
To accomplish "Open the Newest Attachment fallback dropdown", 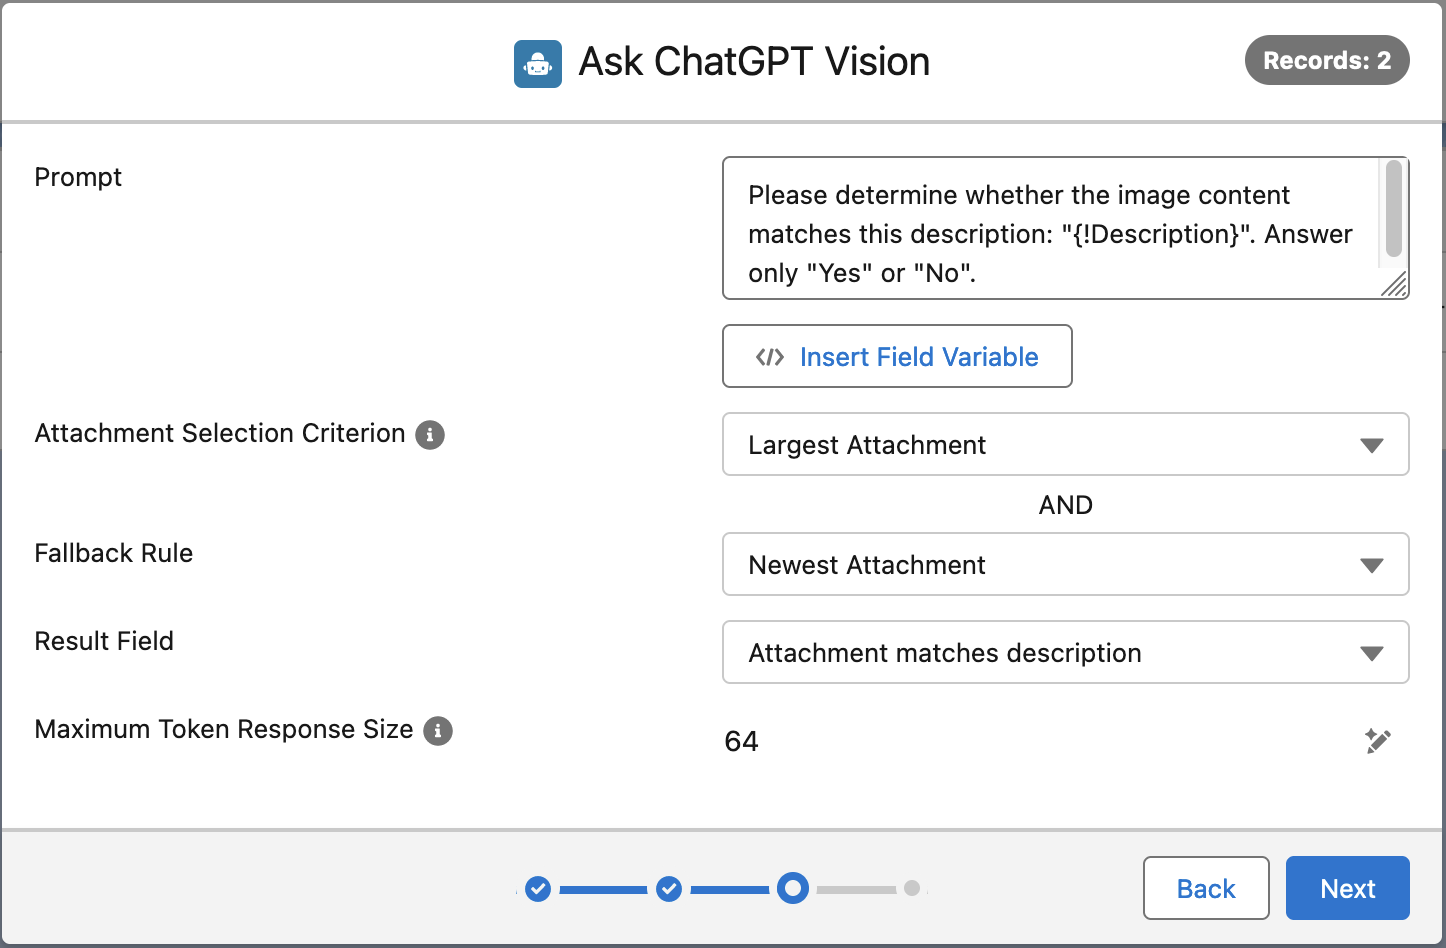I will pyautogui.click(x=1066, y=564).
